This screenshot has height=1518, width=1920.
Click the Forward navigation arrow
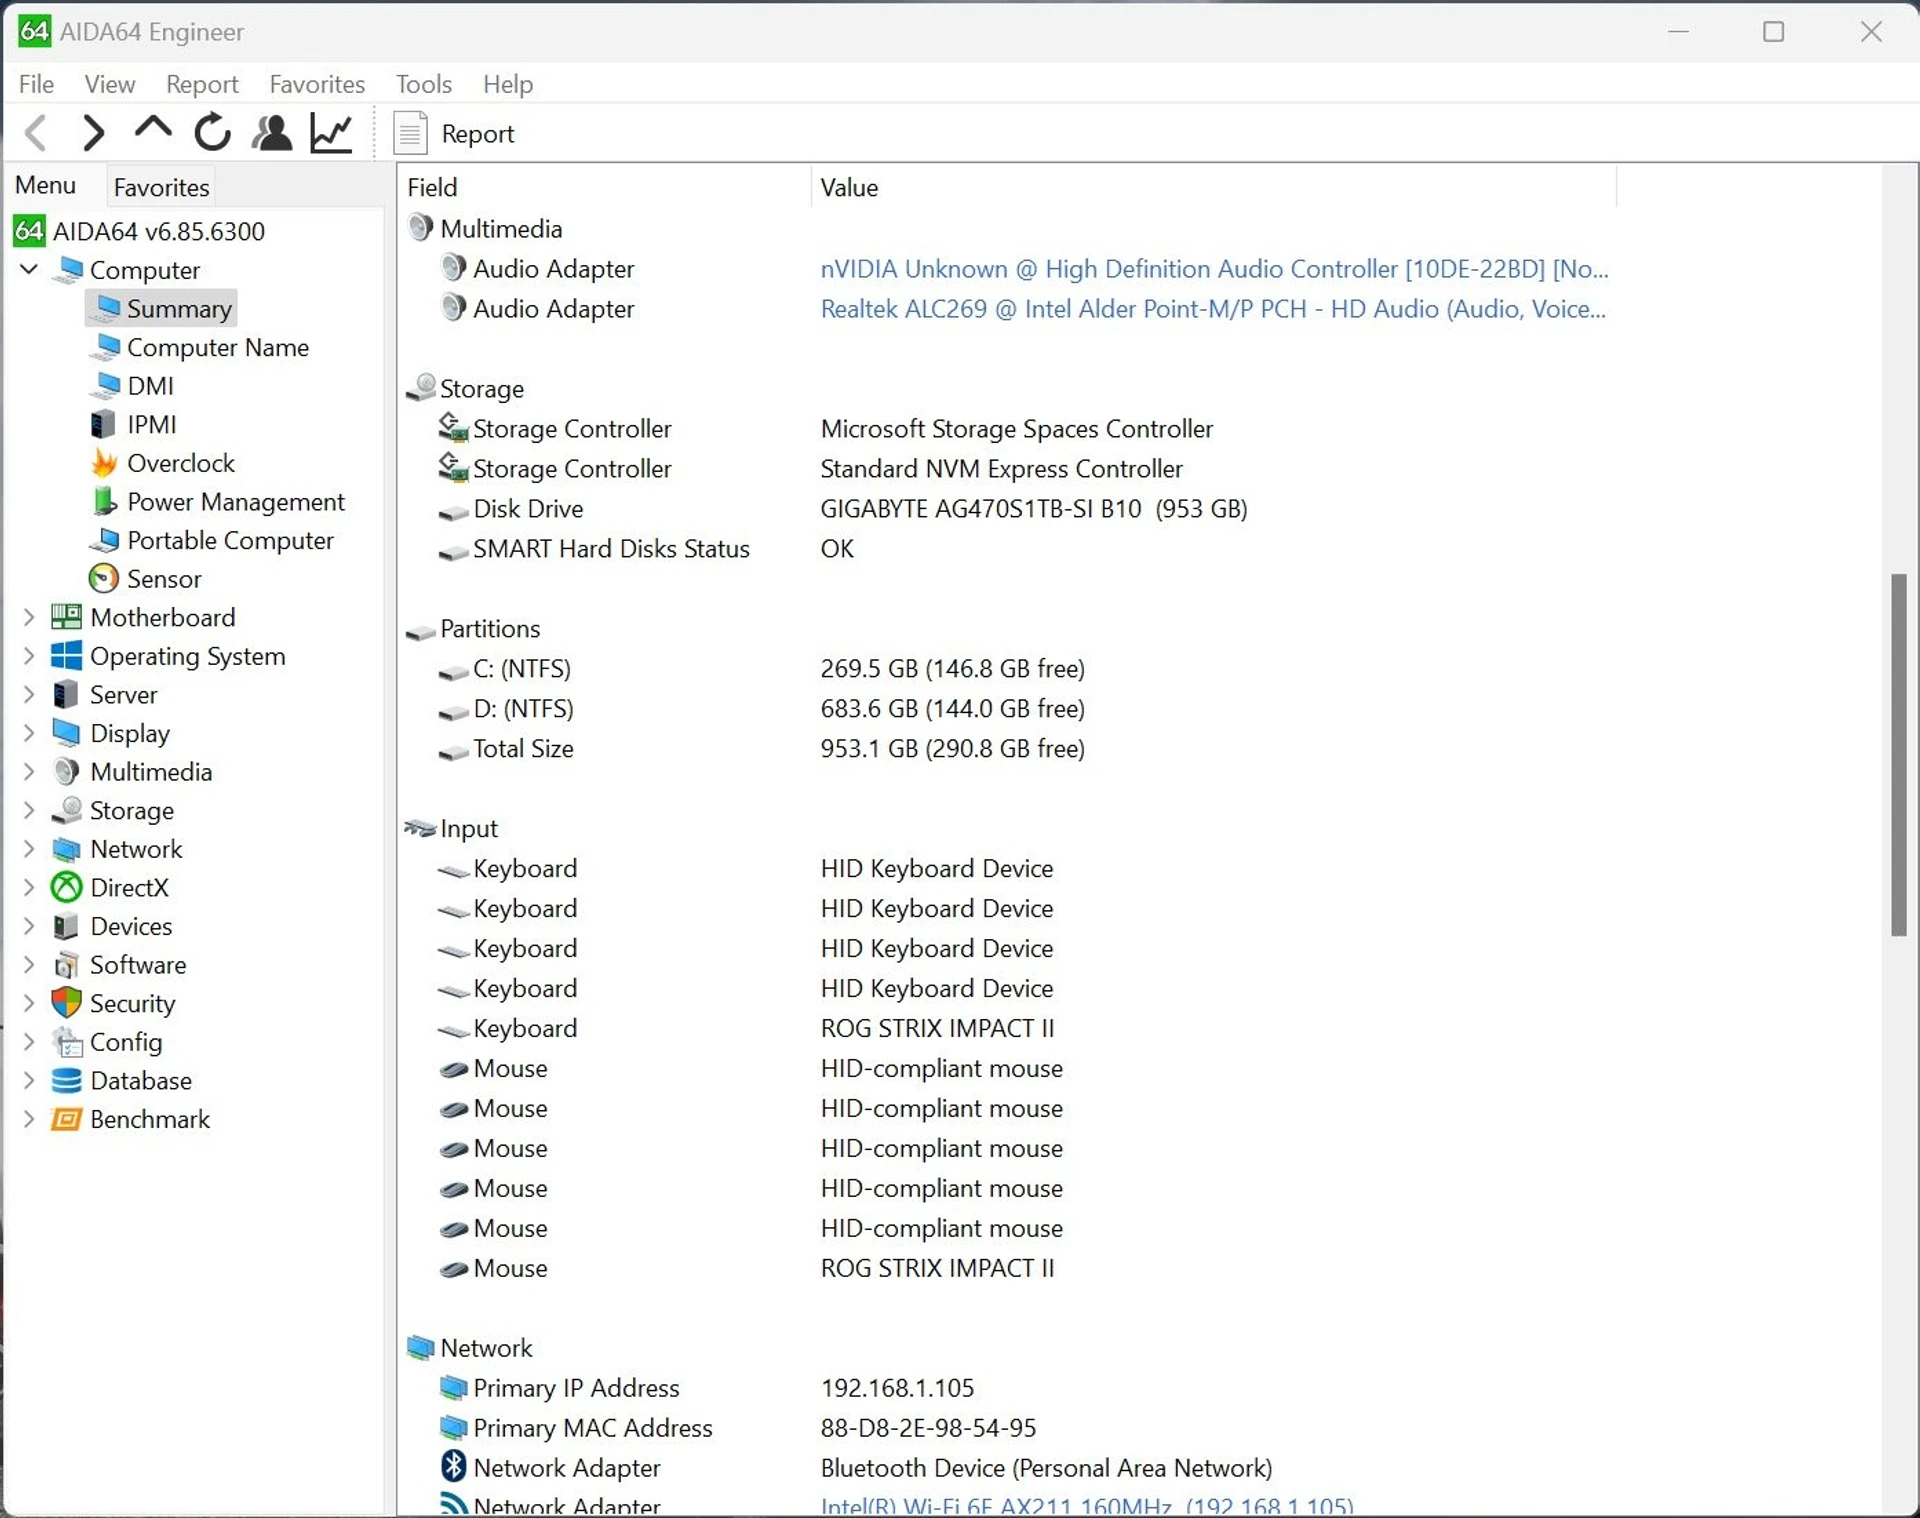[x=93, y=133]
